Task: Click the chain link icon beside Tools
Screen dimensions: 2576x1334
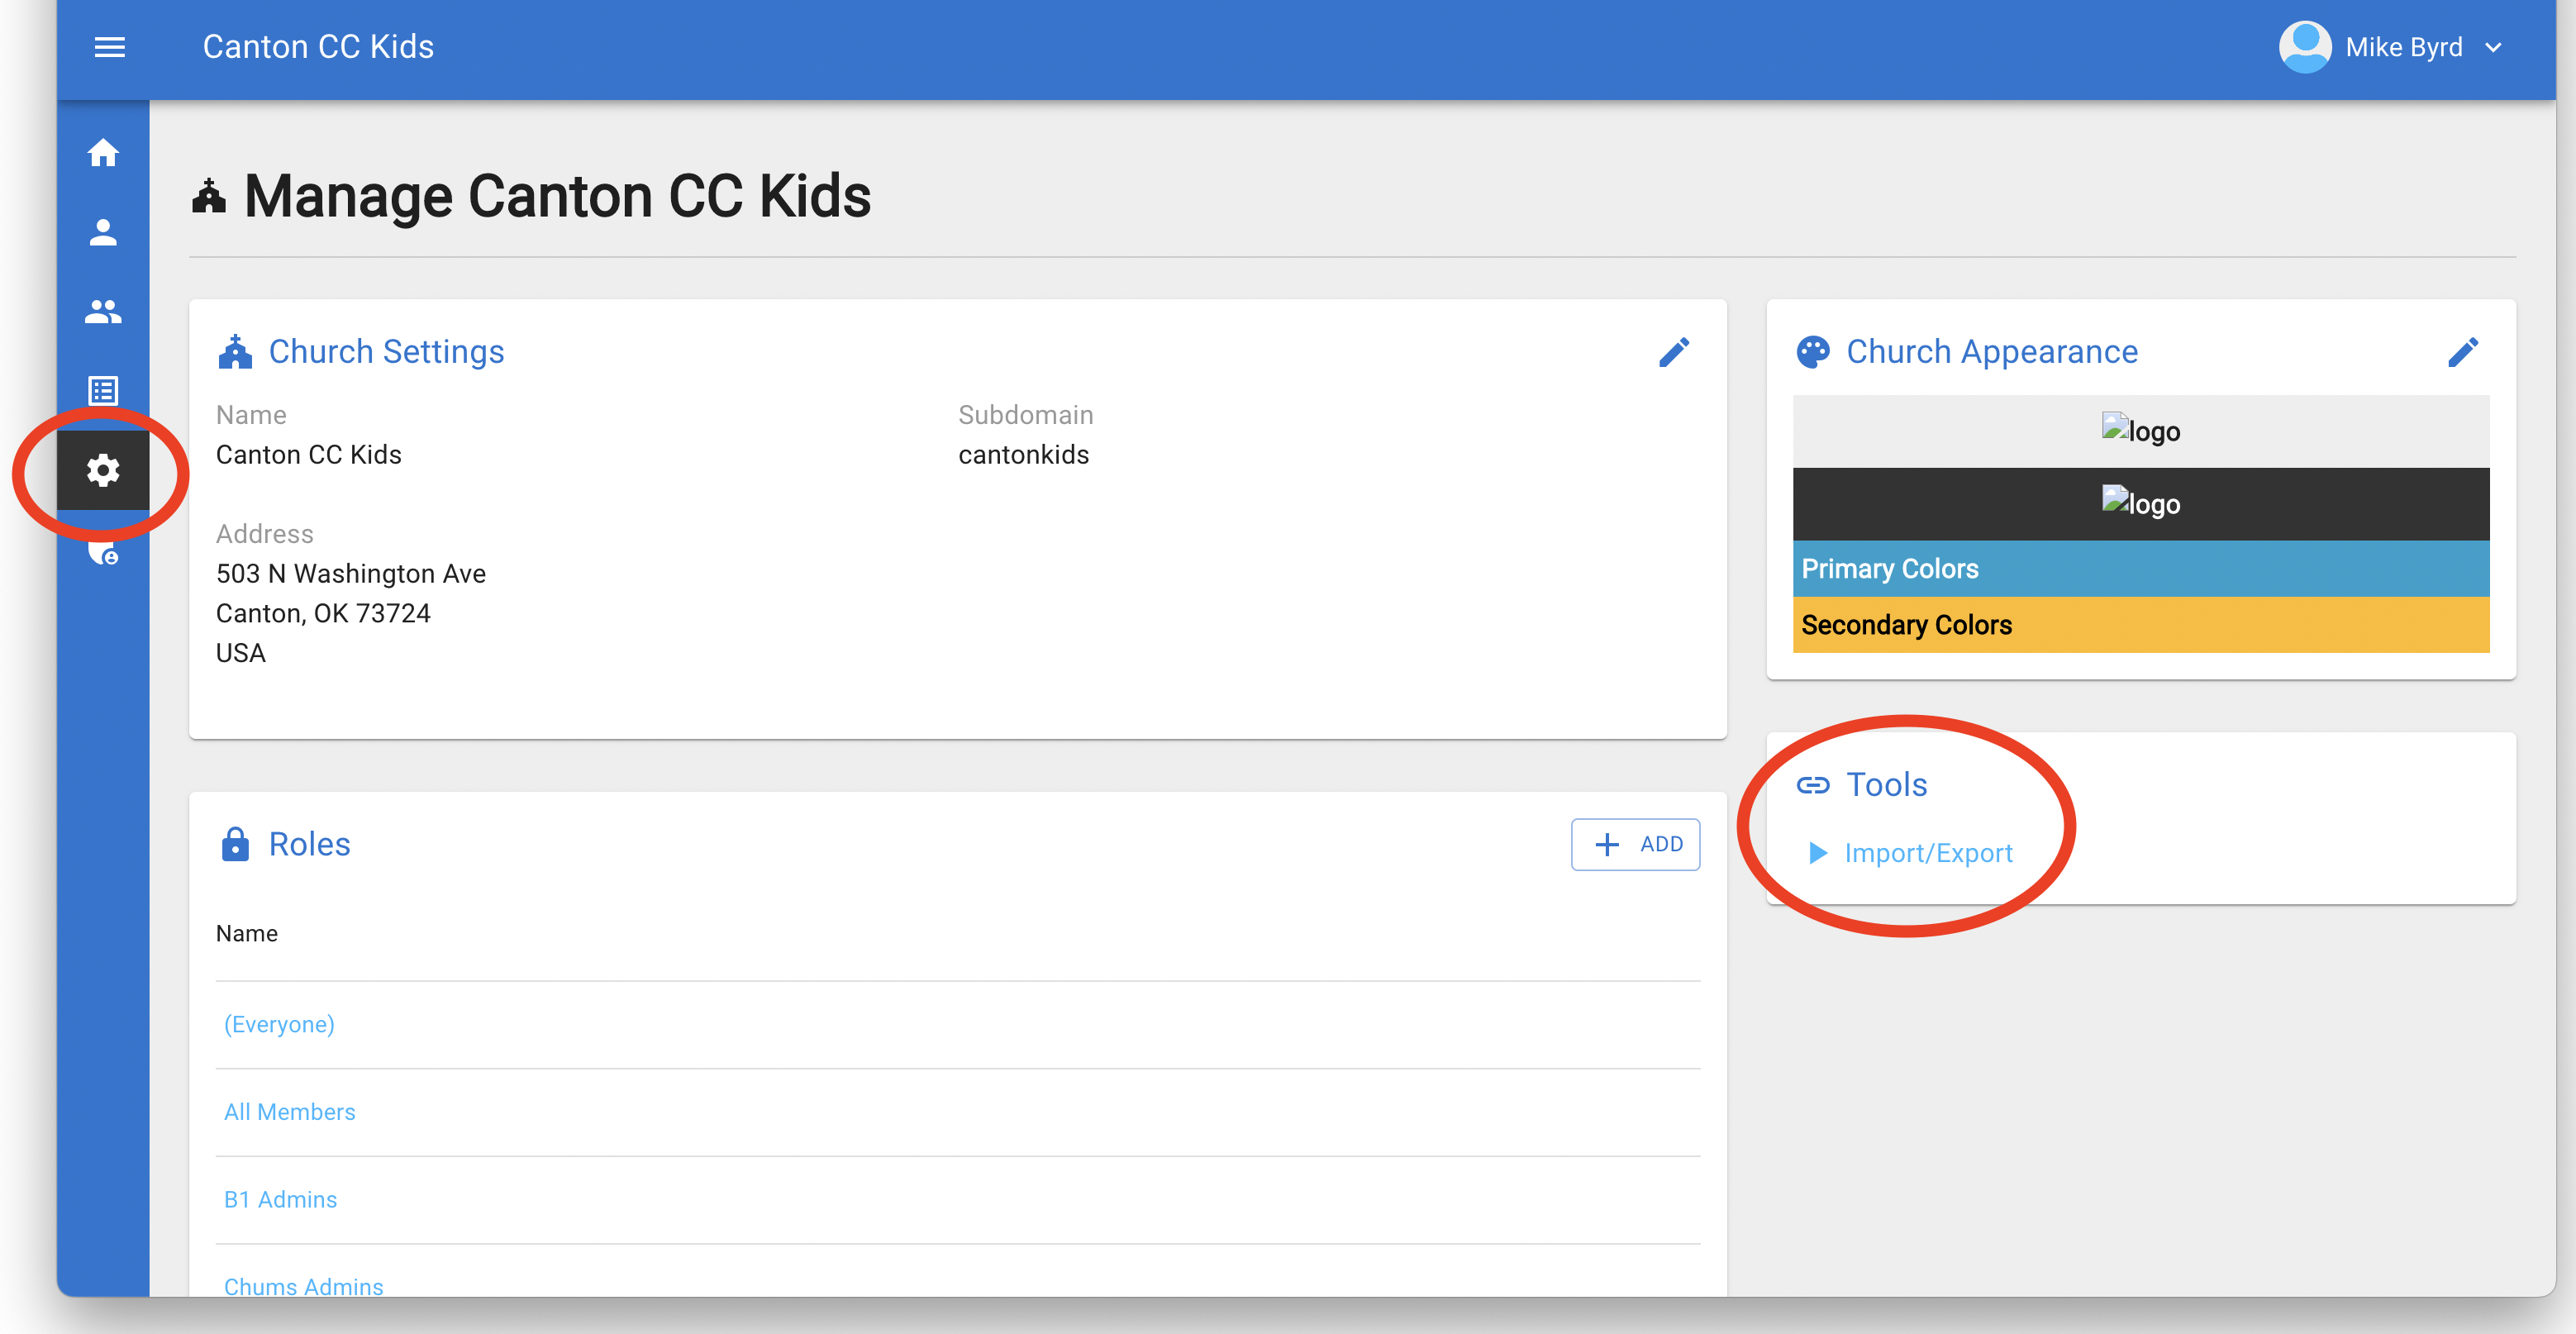Action: click(x=1814, y=785)
